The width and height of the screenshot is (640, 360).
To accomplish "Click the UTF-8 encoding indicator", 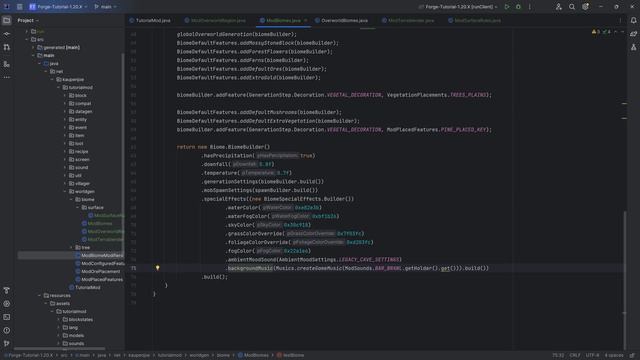I will (592, 356).
